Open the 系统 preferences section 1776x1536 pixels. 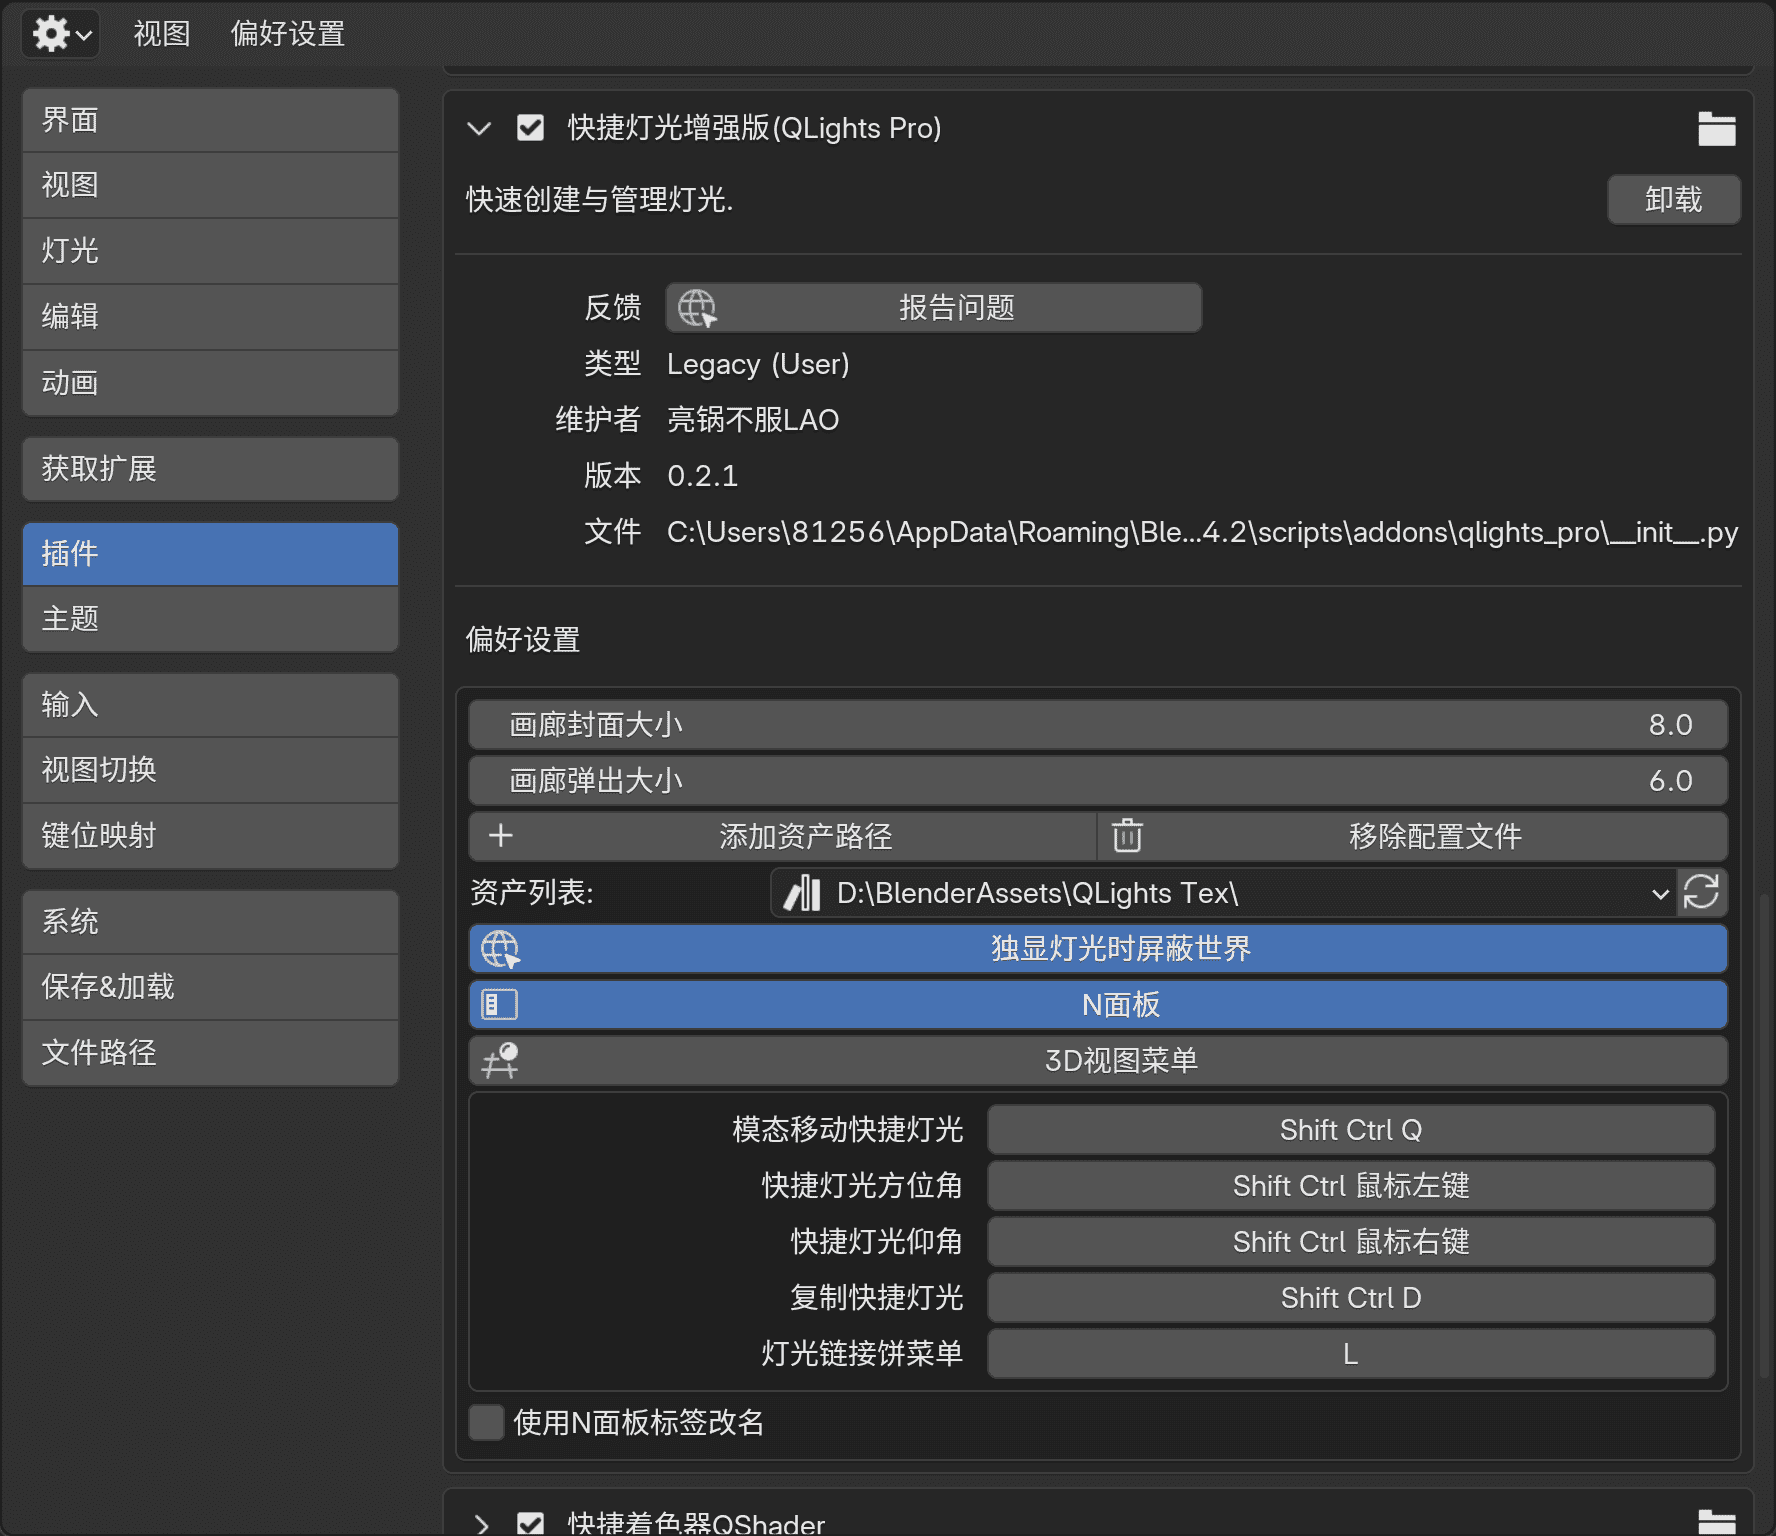(210, 922)
